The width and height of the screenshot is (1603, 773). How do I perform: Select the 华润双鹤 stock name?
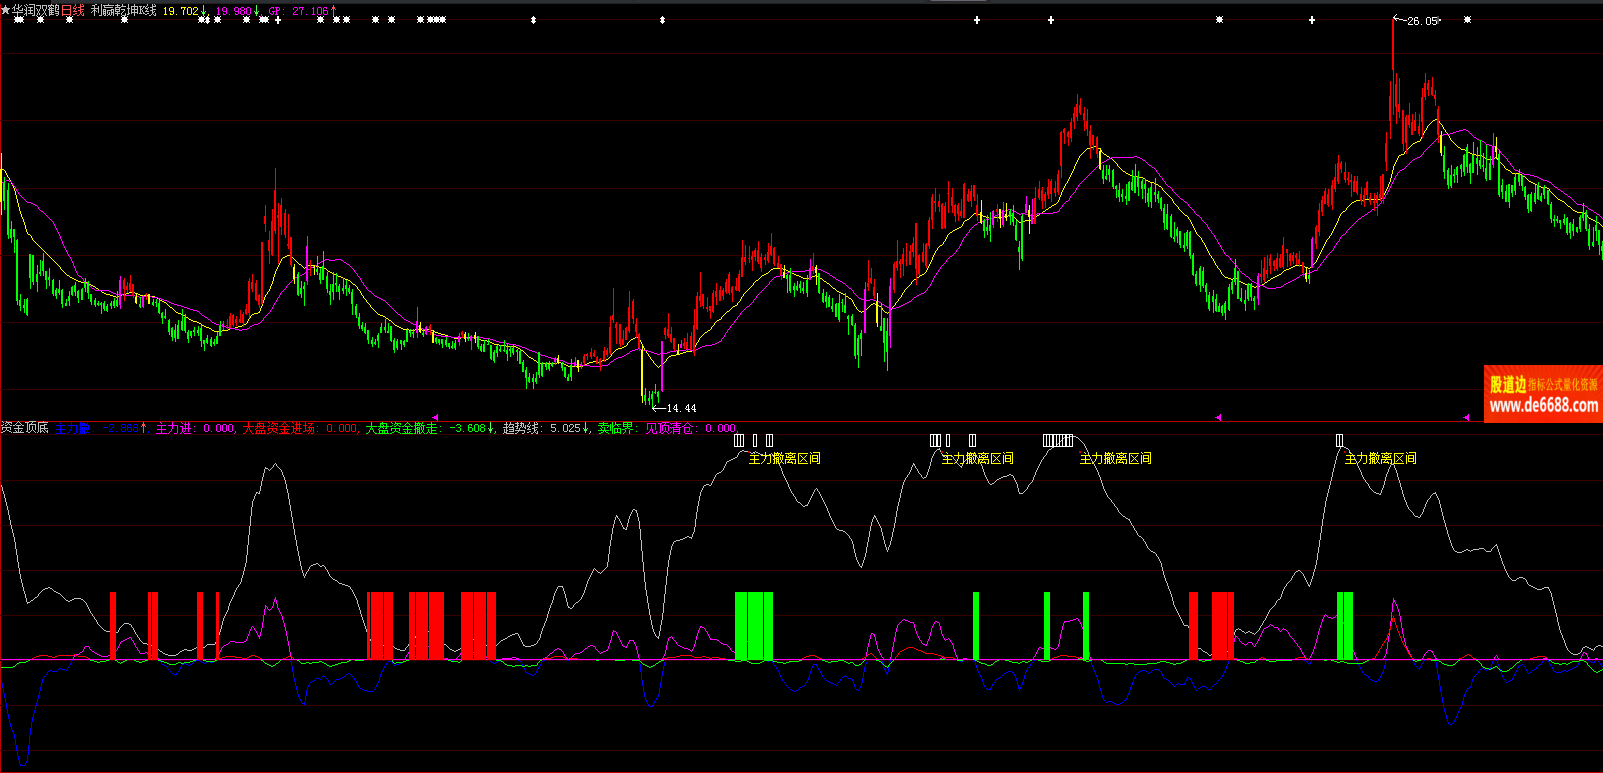[x=36, y=10]
